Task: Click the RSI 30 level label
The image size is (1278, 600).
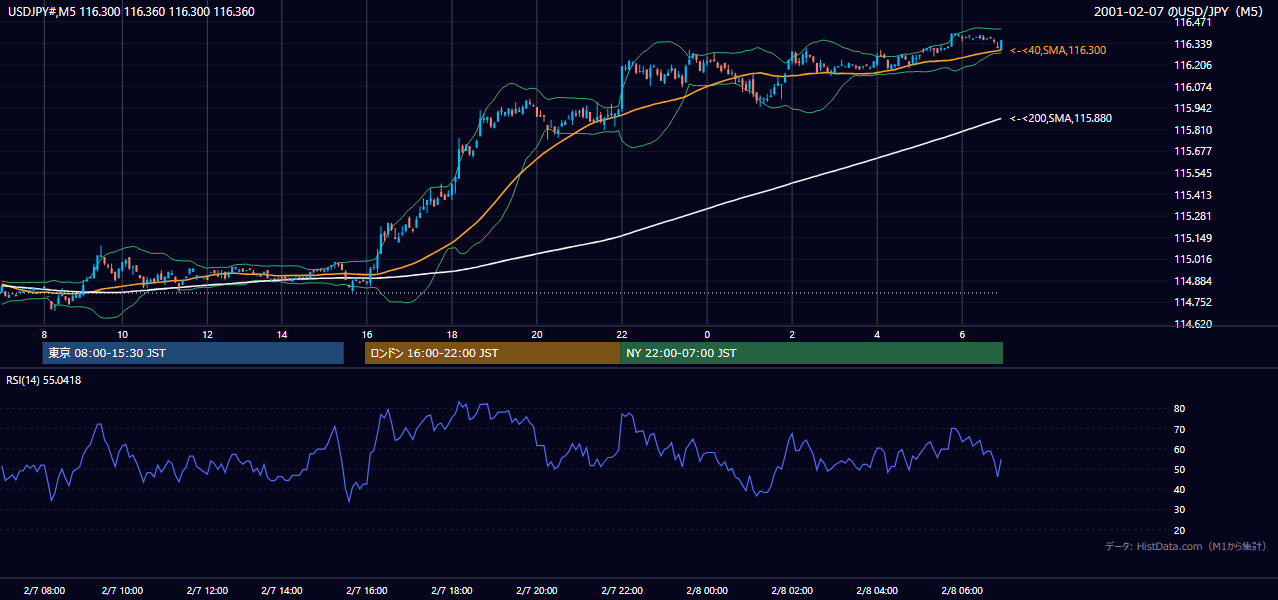Action: click(x=1179, y=510)
